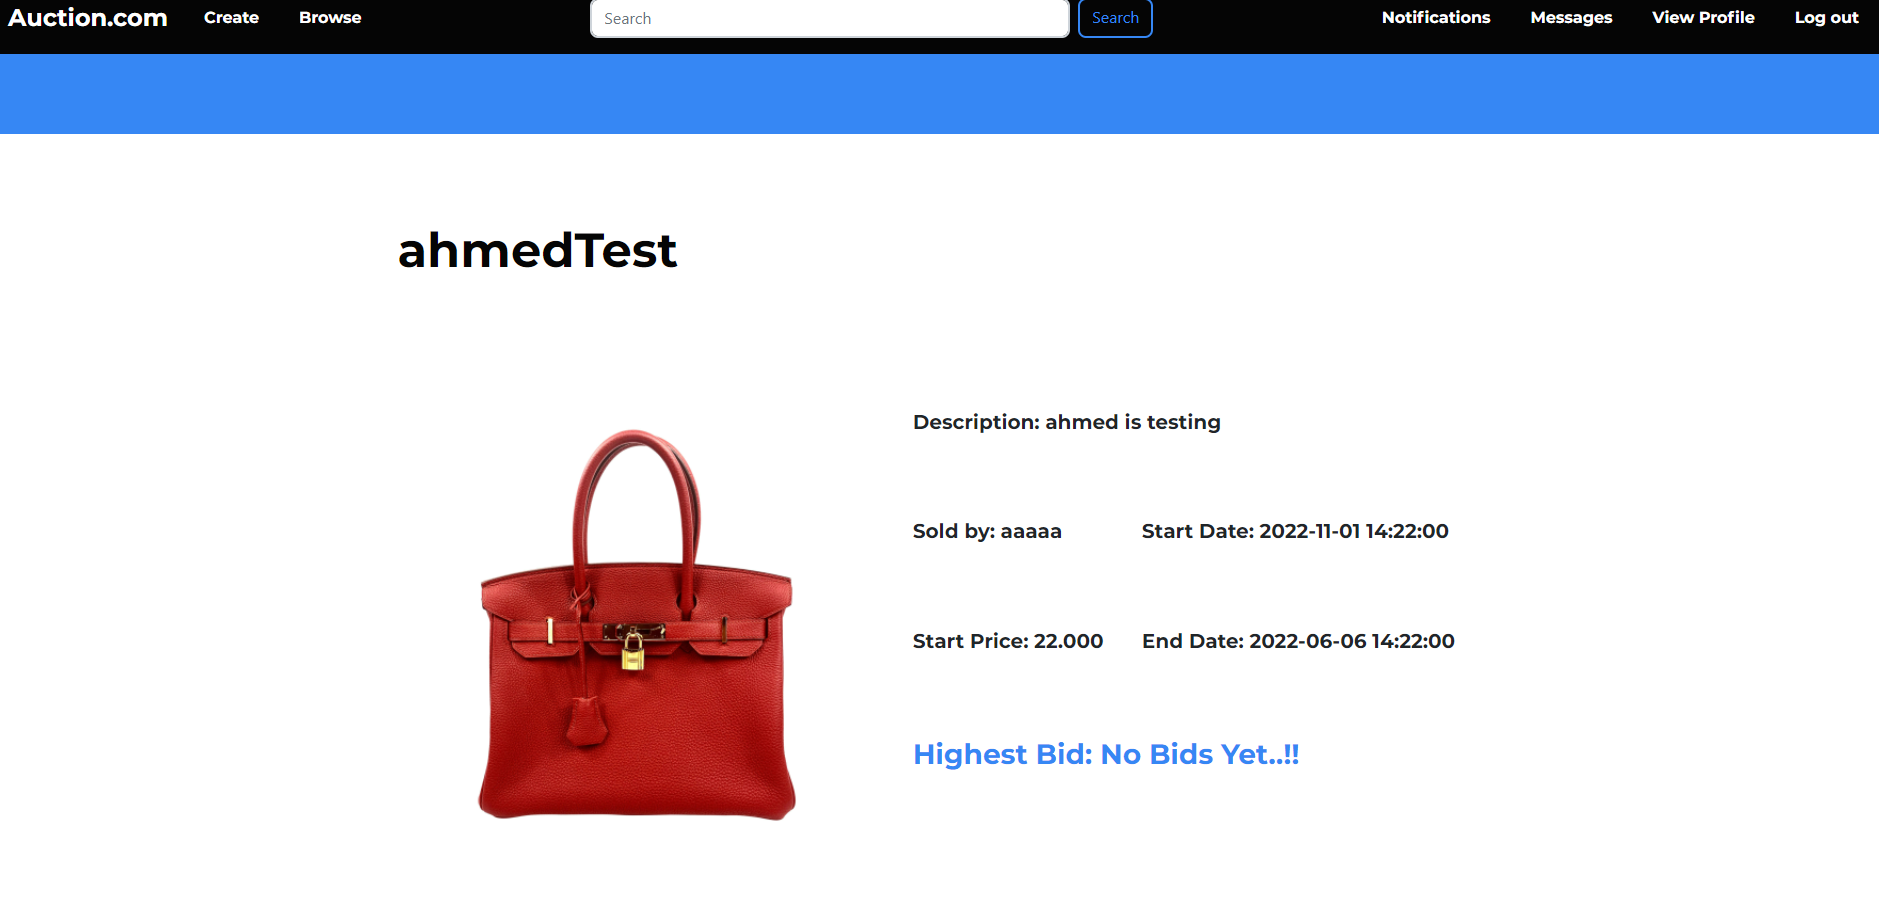Click the Auction.com logo
This screenshot has height=909, width=1879.
(88, 18)
